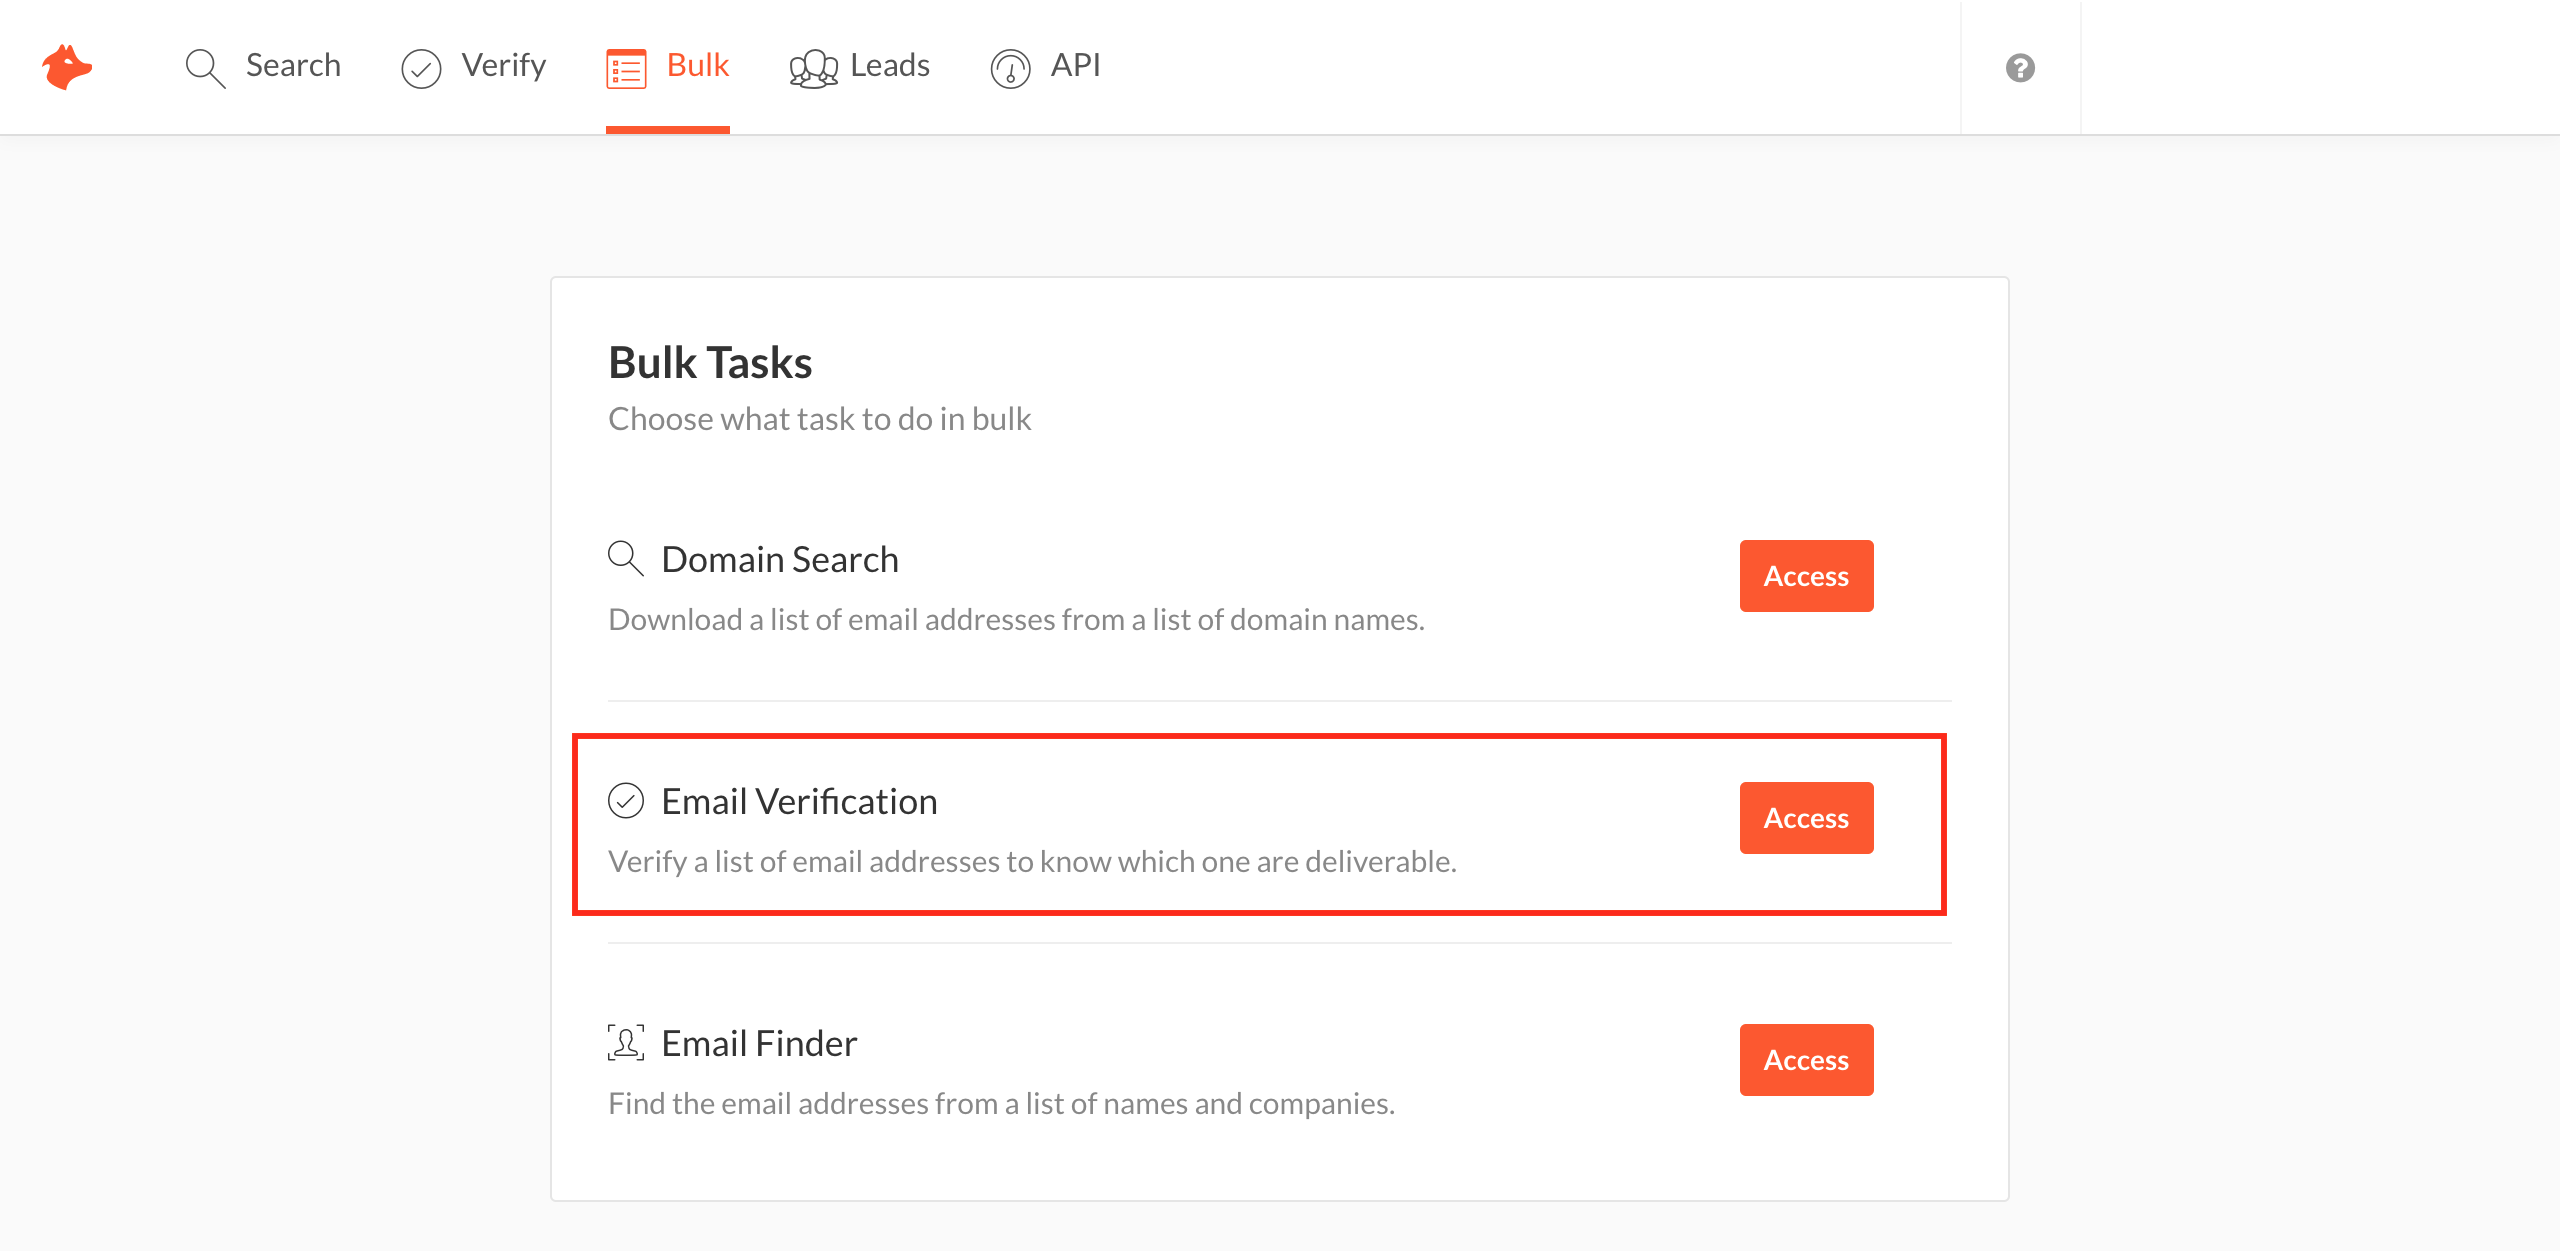Click the Bulk list icon in navbar
2560x1251 pixels.
[626, 69]
